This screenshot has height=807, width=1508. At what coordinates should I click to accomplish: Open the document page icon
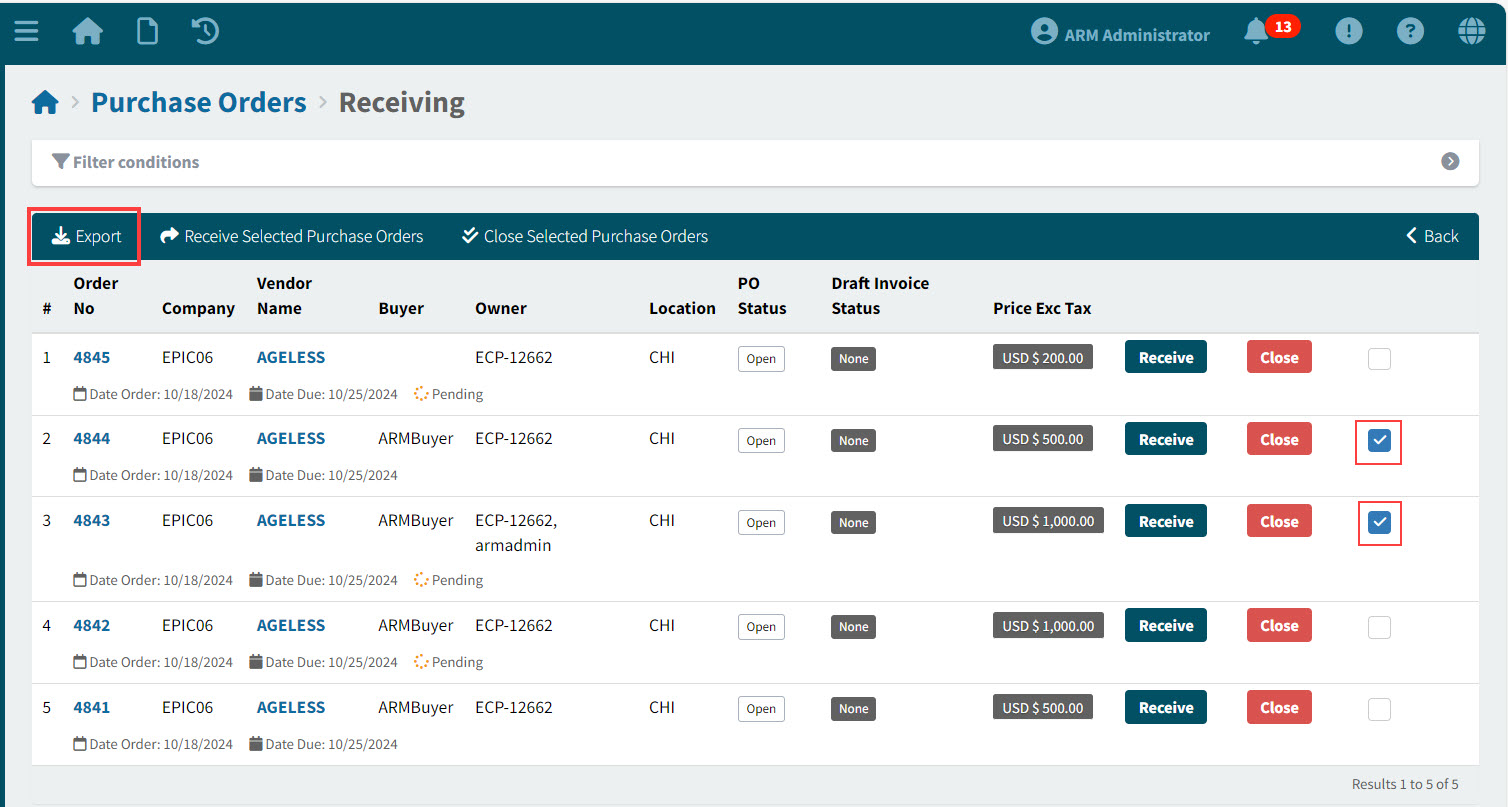tap(147, 32)
